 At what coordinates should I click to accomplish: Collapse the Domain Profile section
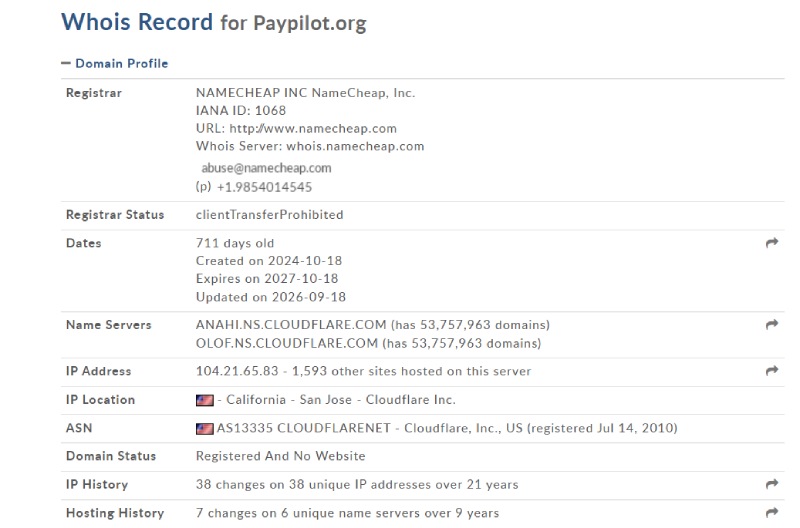114,63
